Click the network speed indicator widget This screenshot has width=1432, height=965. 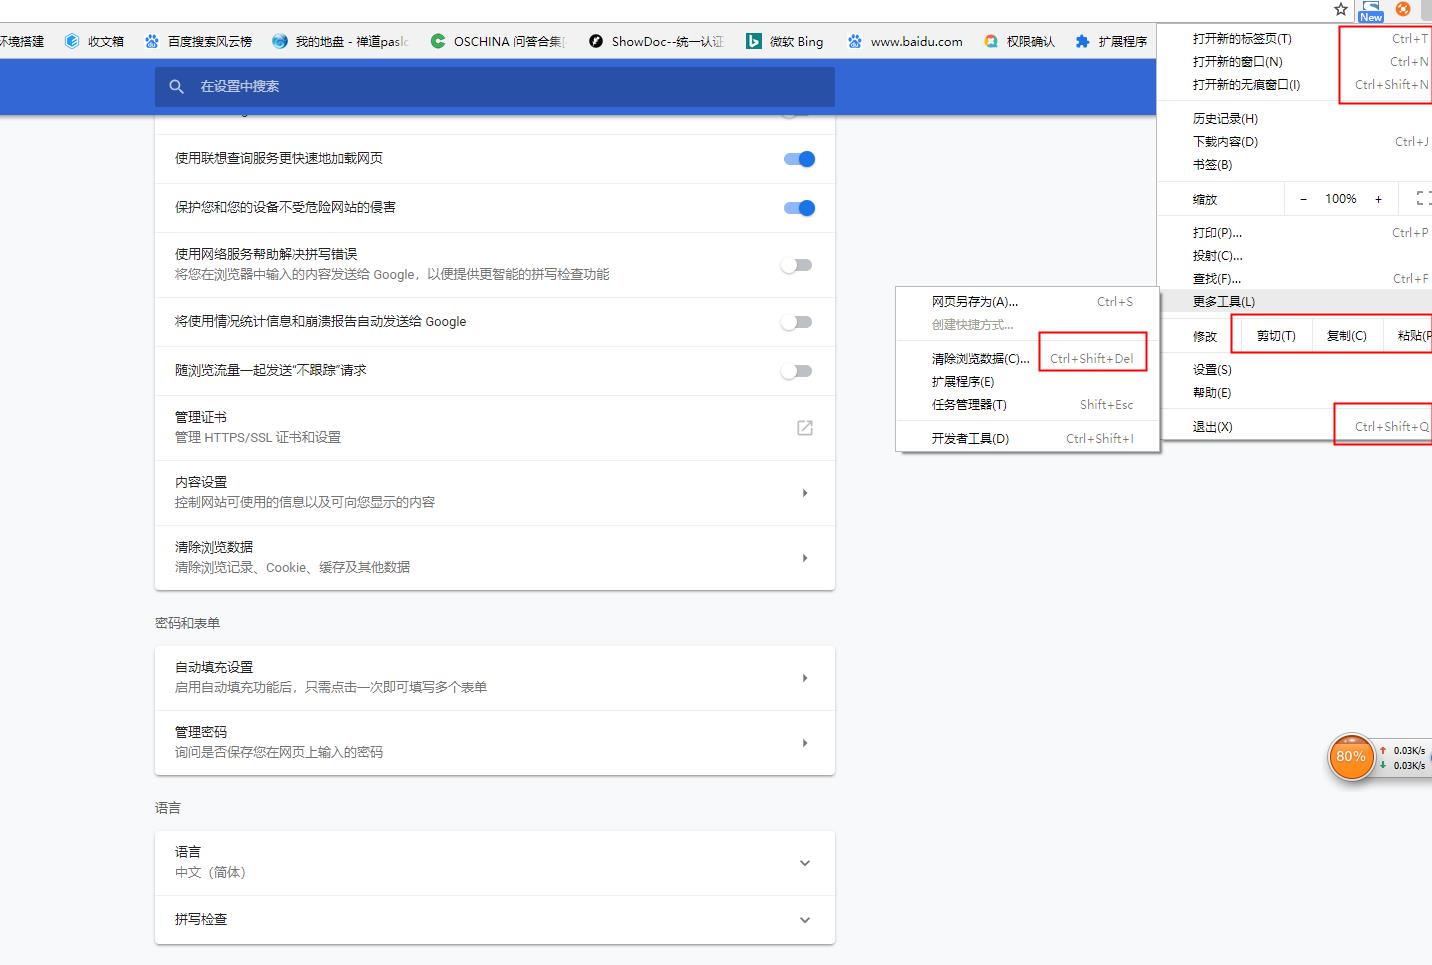pyautogui.click(x=1403, y=757)
